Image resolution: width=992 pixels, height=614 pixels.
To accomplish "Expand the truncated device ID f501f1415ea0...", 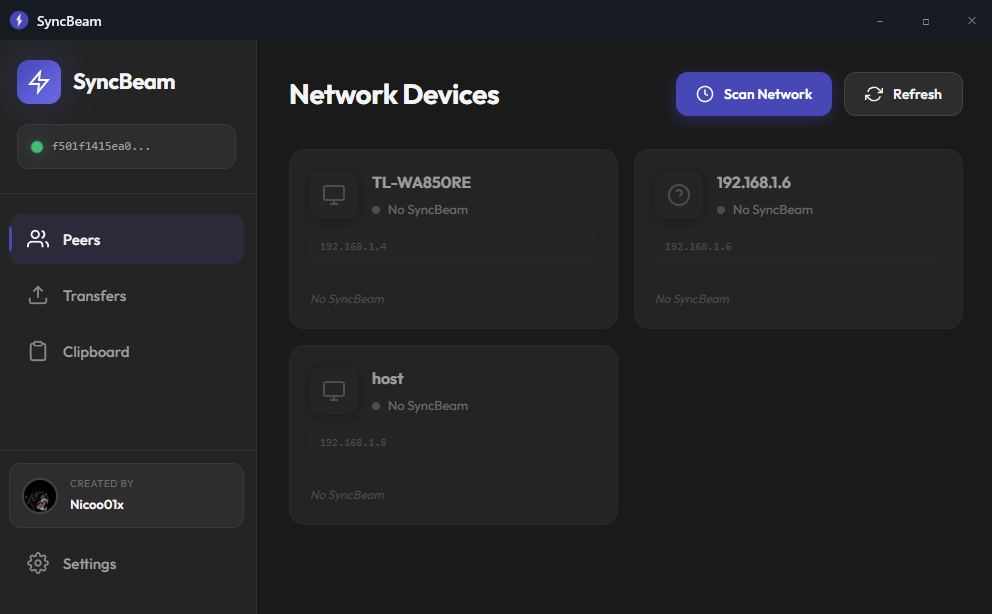I will point(126,145).
